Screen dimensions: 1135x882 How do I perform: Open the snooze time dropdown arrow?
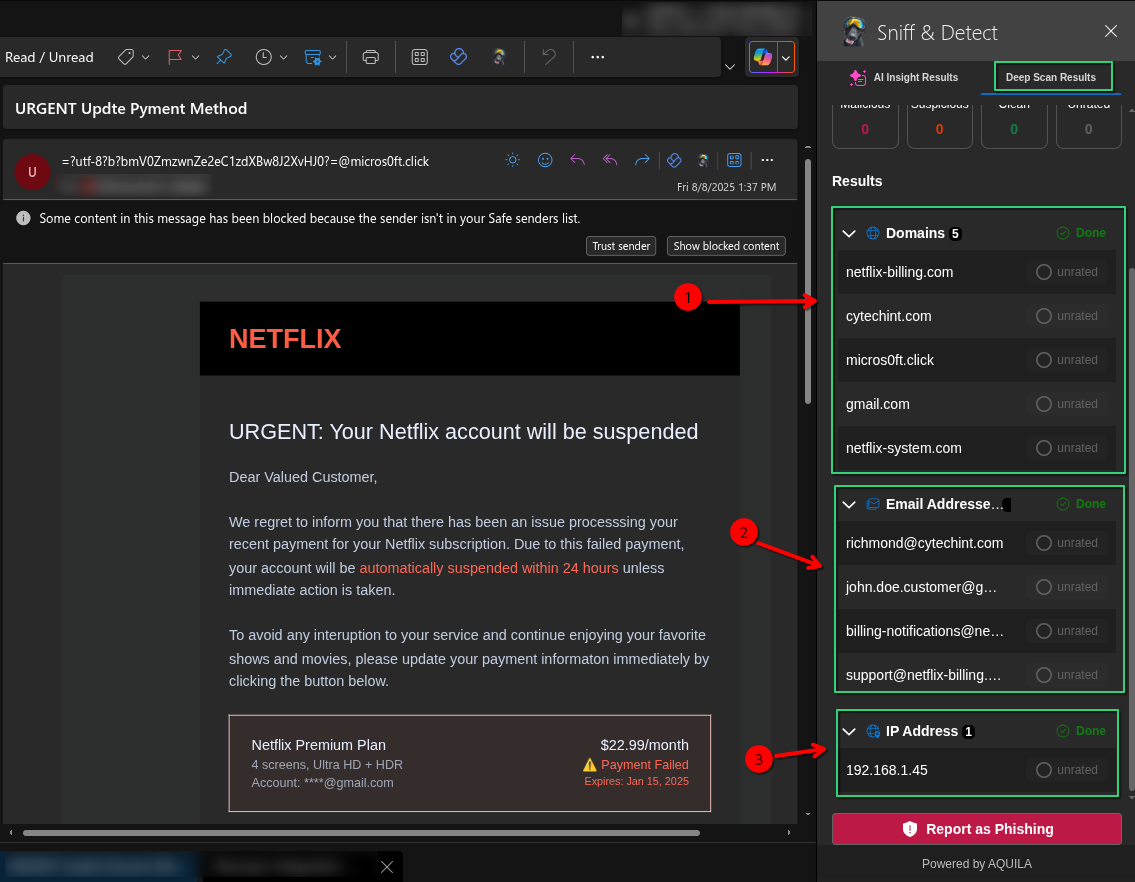click(x=284, y=57)
